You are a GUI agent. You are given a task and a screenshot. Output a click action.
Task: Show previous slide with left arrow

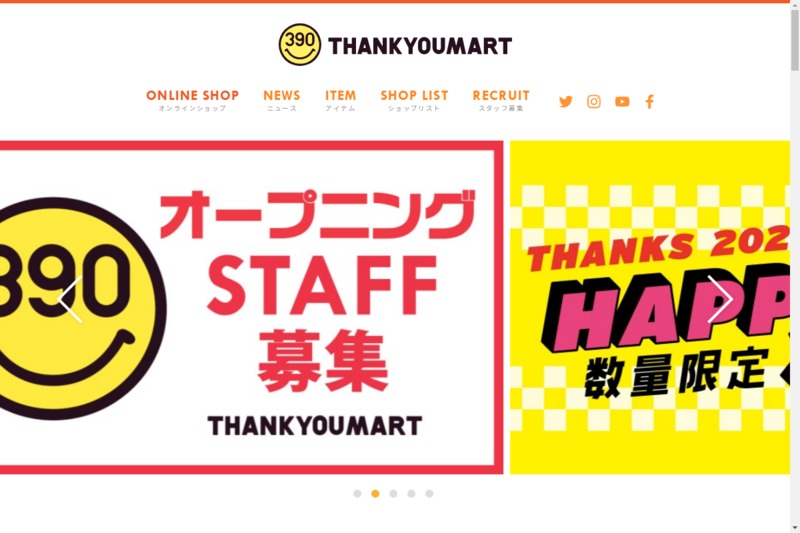(x=70, y=299)
